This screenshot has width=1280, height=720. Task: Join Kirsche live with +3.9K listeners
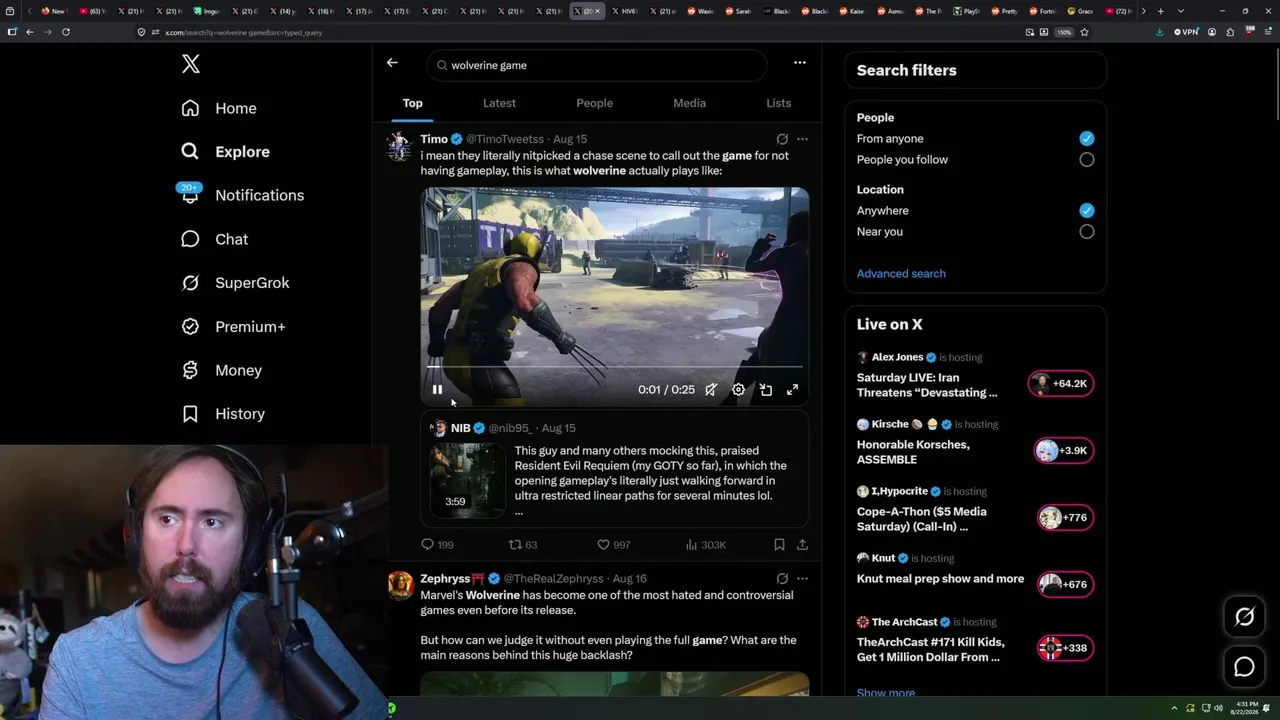(1064, 451)
